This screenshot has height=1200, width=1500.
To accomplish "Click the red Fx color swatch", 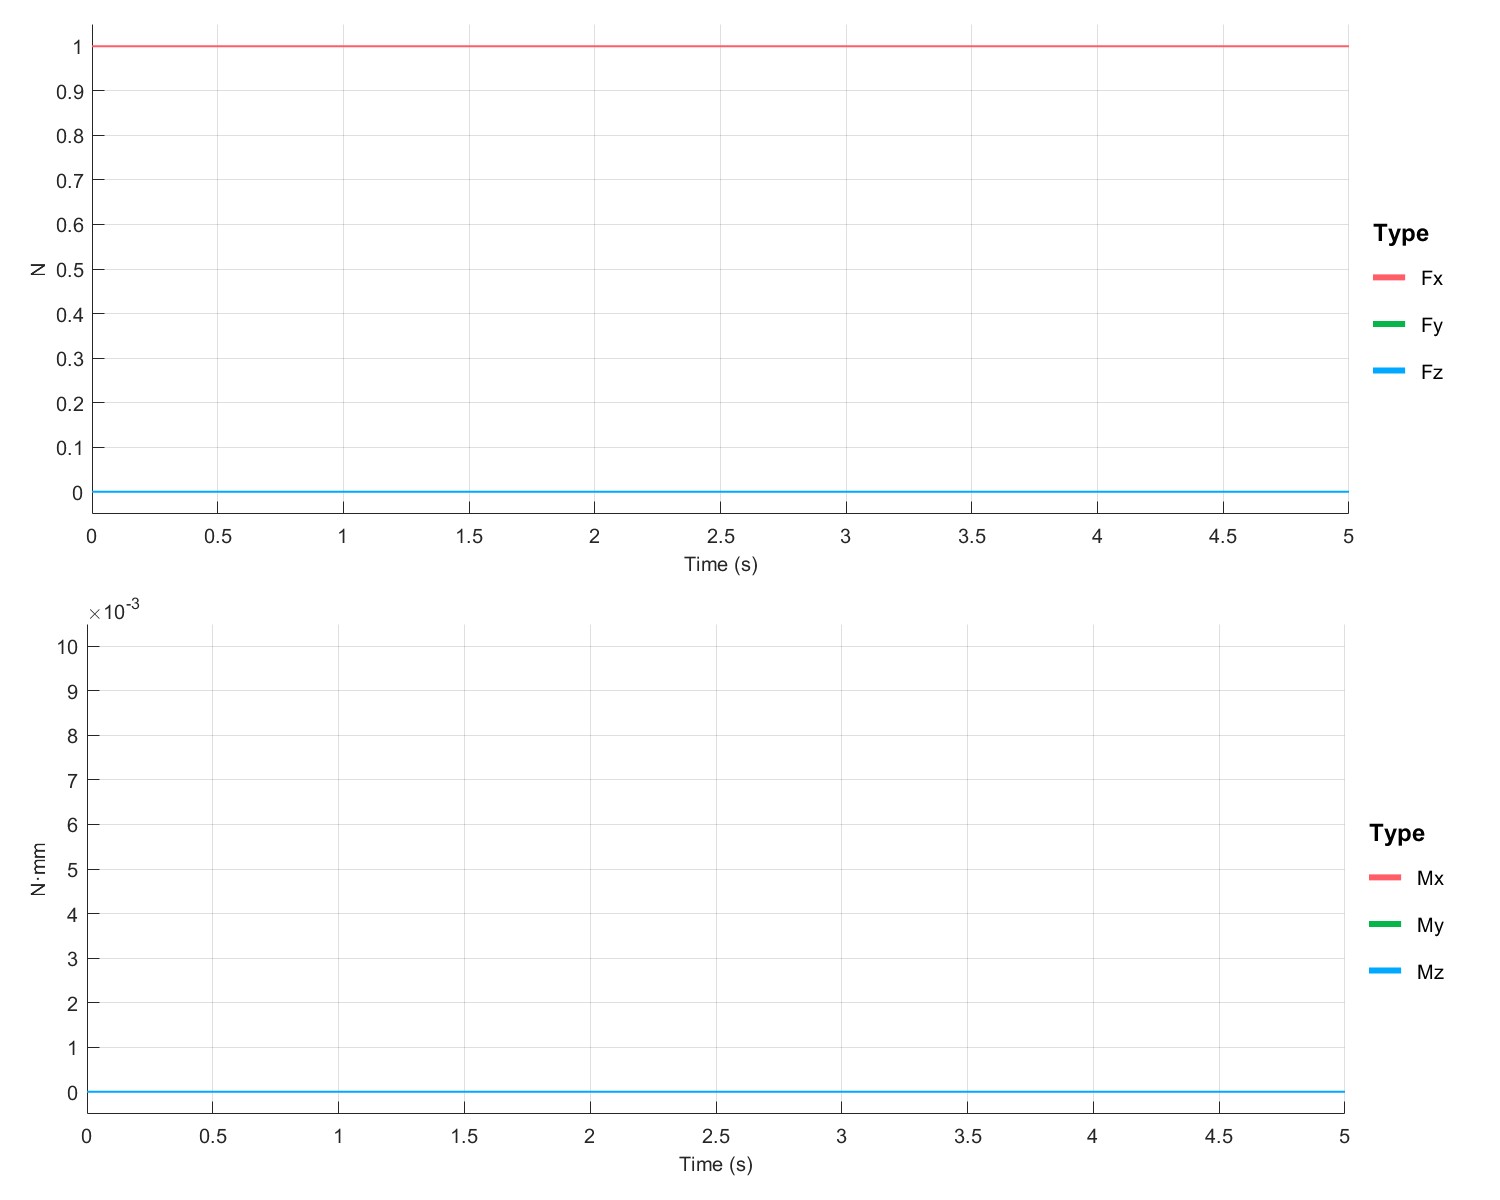I will tap(1389, 277).
